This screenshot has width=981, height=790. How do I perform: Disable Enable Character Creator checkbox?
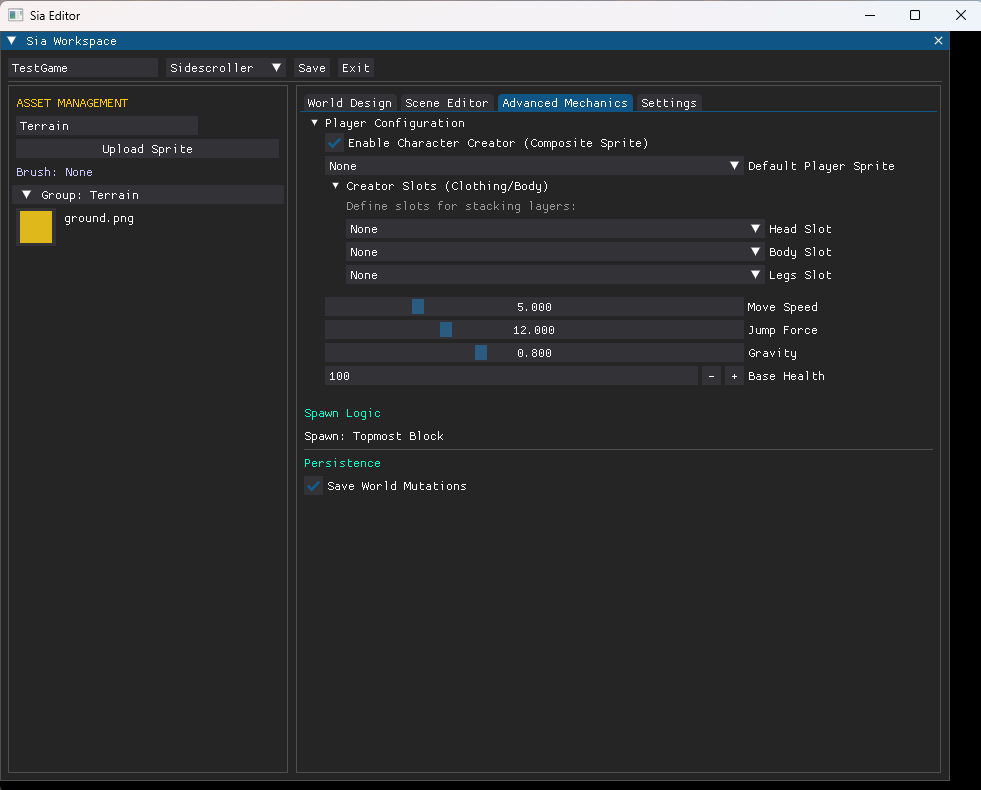click(x=335, y=143)
